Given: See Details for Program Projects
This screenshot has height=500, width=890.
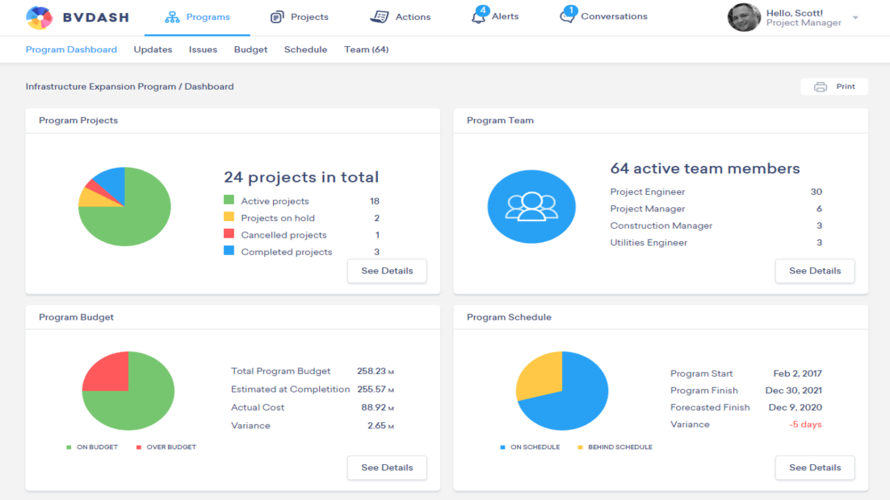Looking at the screenshot, I should click(x=387, y=271).
